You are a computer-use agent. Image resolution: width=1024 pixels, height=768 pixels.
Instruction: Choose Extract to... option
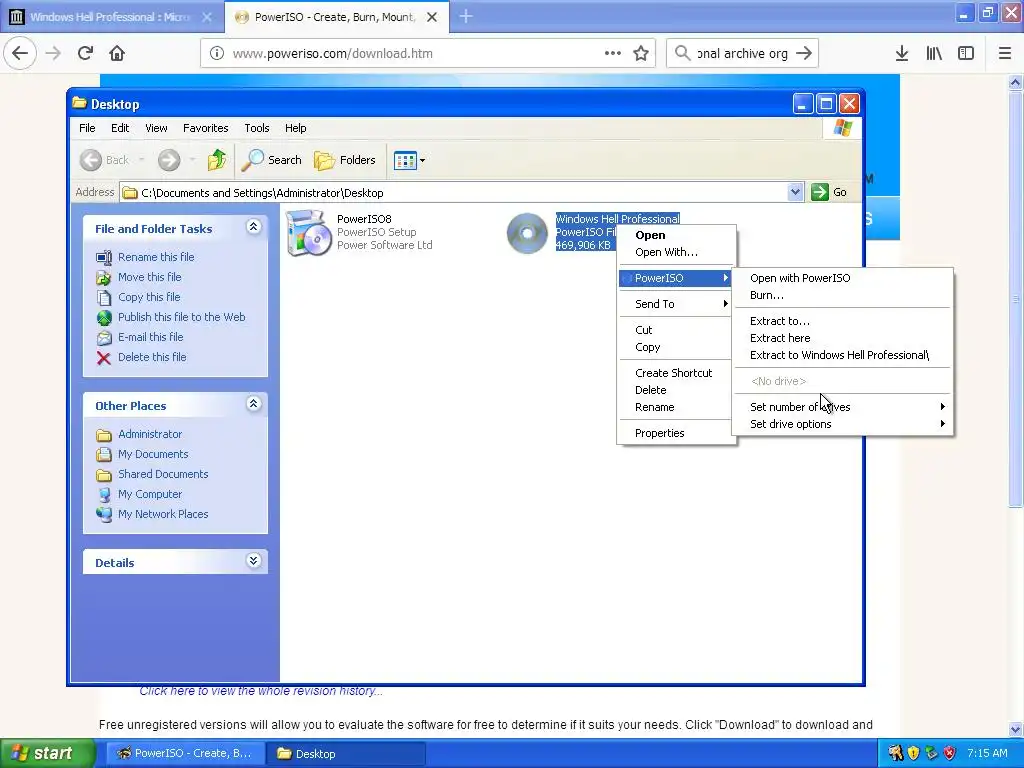tap(844, 321)
